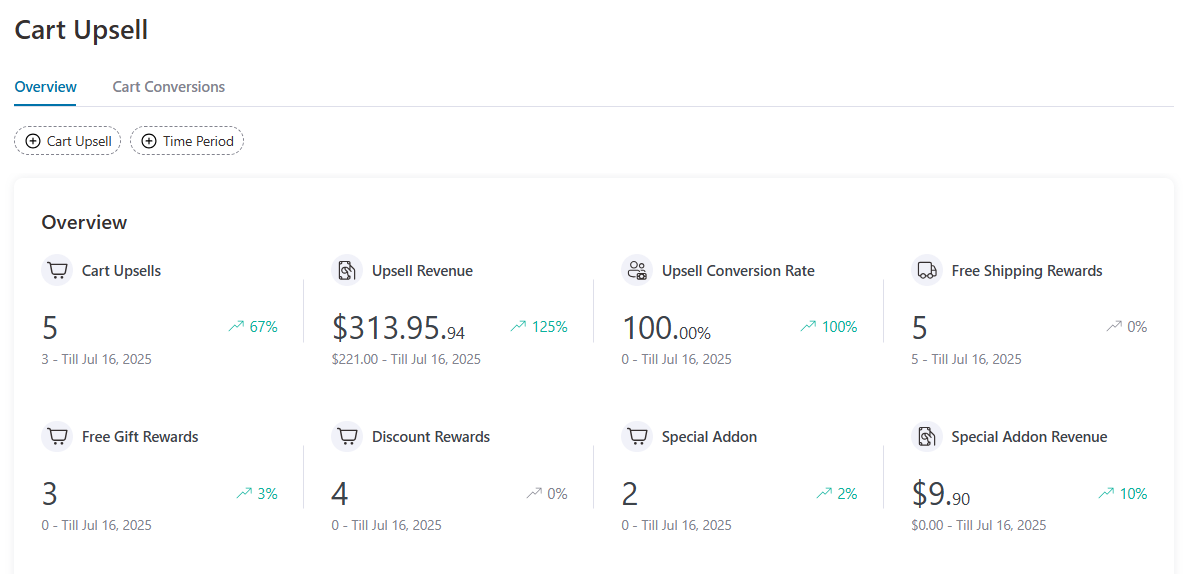Click the Cart Upsells metric label

(121, 271)
